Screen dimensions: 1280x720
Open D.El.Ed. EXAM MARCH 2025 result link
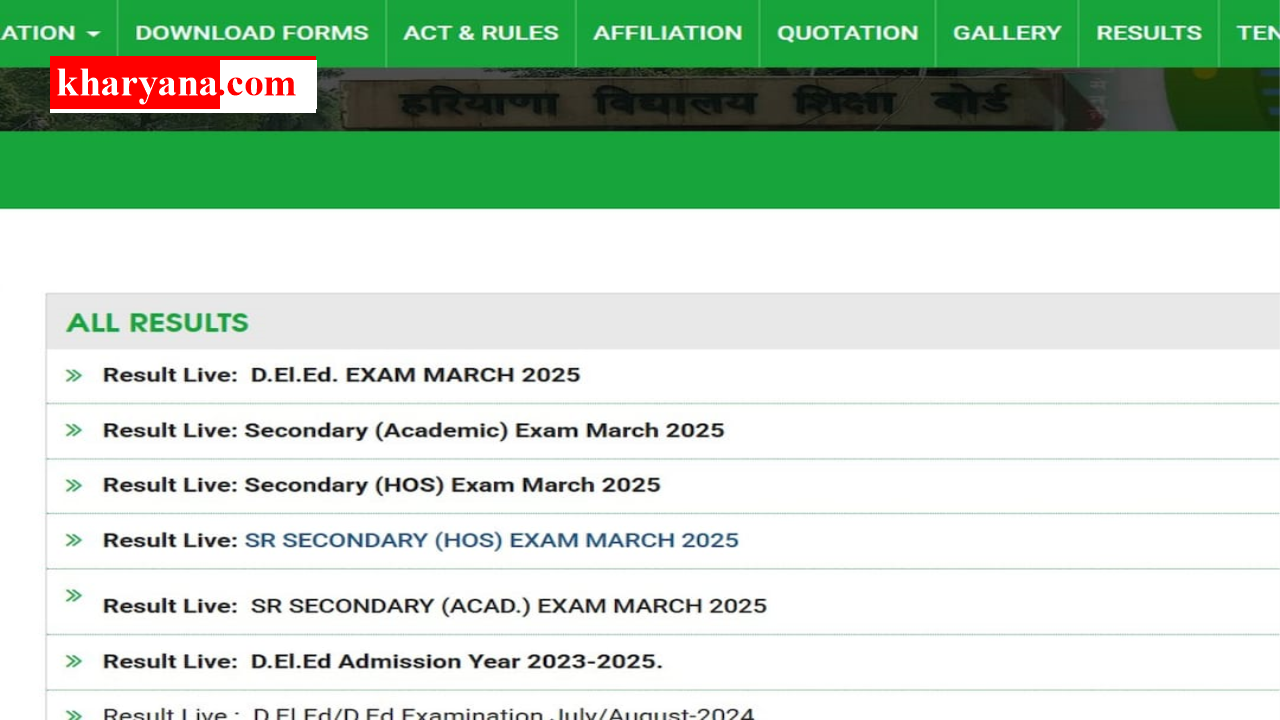(x=415, y=376)
